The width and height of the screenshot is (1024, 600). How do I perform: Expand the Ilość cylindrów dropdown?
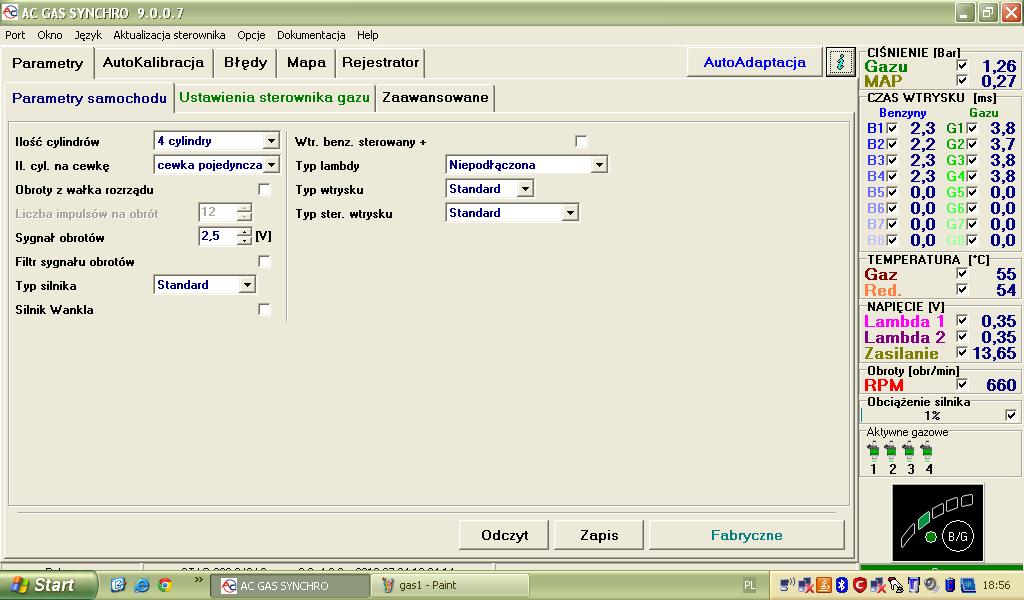(x=270, y=142)
